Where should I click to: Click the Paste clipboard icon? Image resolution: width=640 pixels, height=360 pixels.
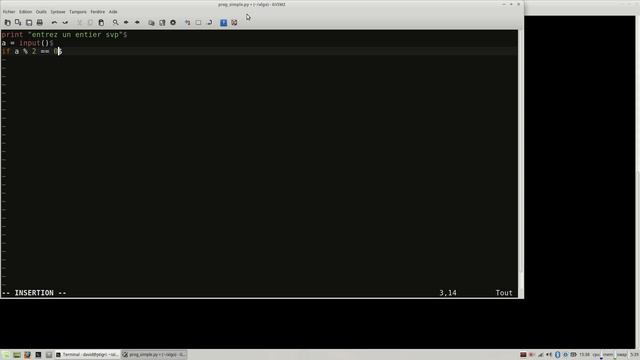[101, 22]
